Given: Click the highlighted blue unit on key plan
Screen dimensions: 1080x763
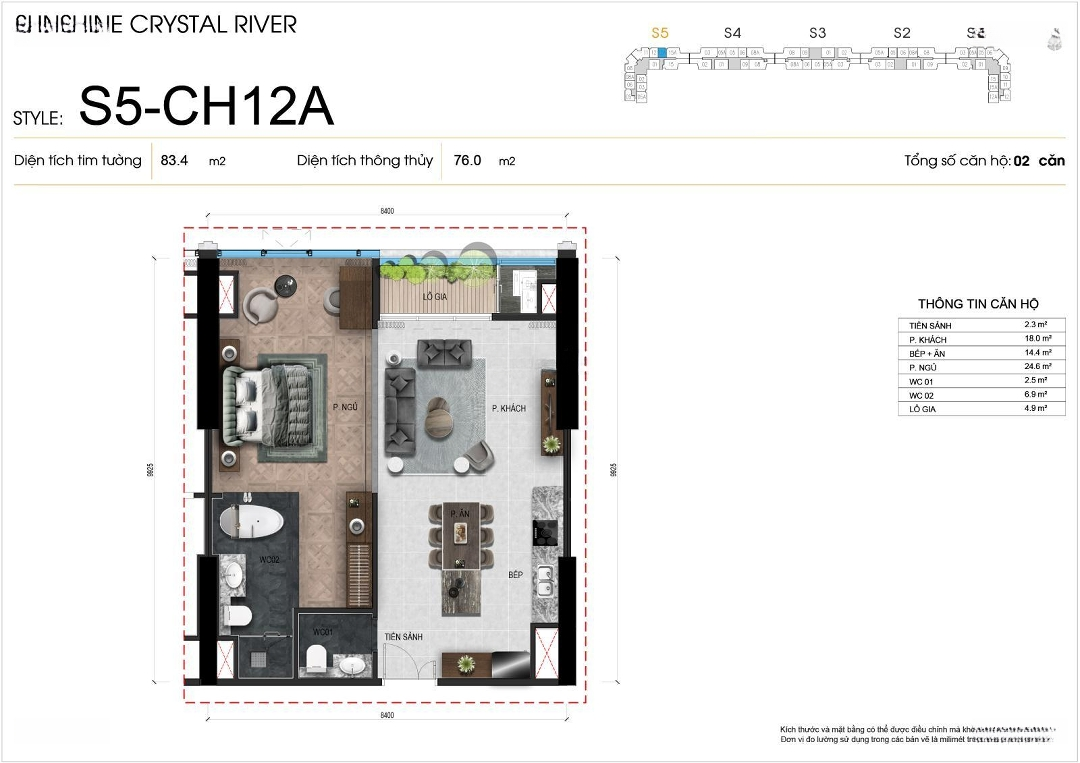Looking at the screenshot, I should [661, 51].
